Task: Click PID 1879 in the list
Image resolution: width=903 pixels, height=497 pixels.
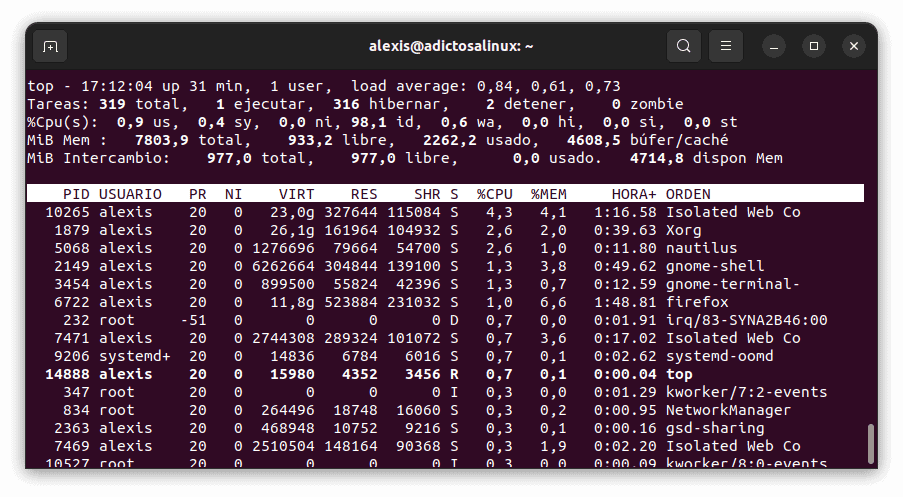Action: point(72,230)
